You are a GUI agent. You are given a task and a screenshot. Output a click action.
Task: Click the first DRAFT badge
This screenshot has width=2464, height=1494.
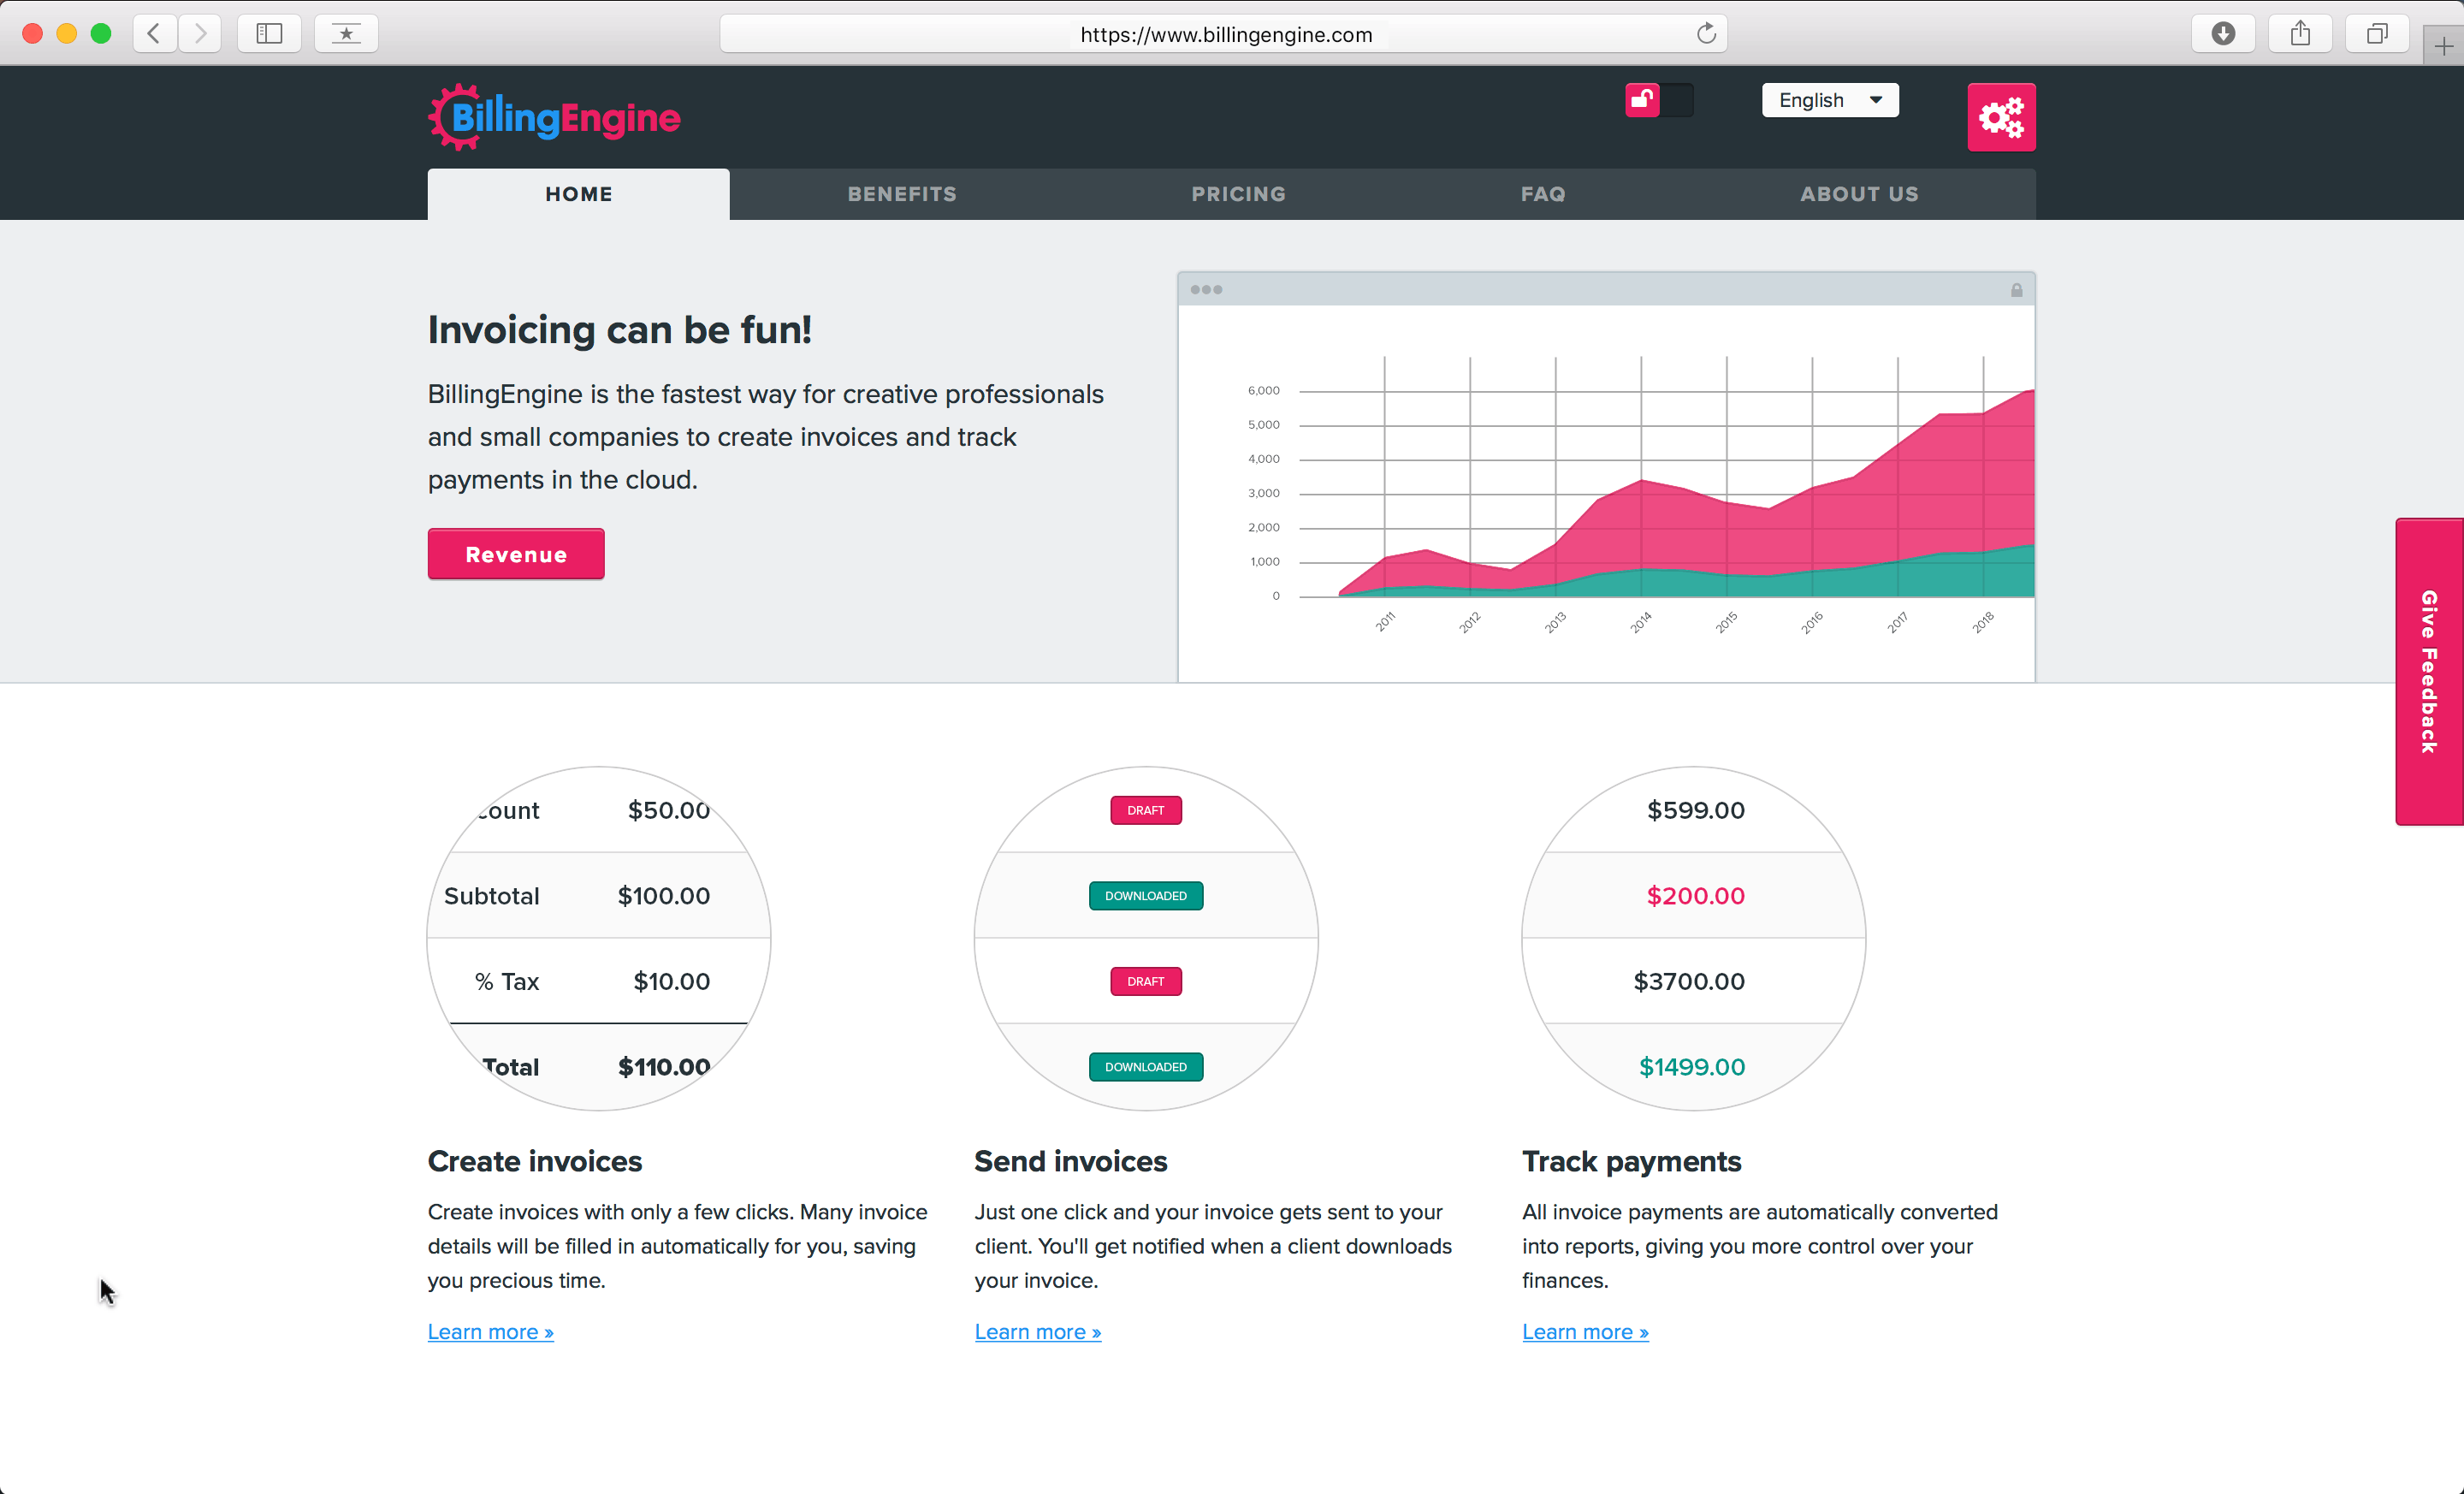tap(1146, 810)
